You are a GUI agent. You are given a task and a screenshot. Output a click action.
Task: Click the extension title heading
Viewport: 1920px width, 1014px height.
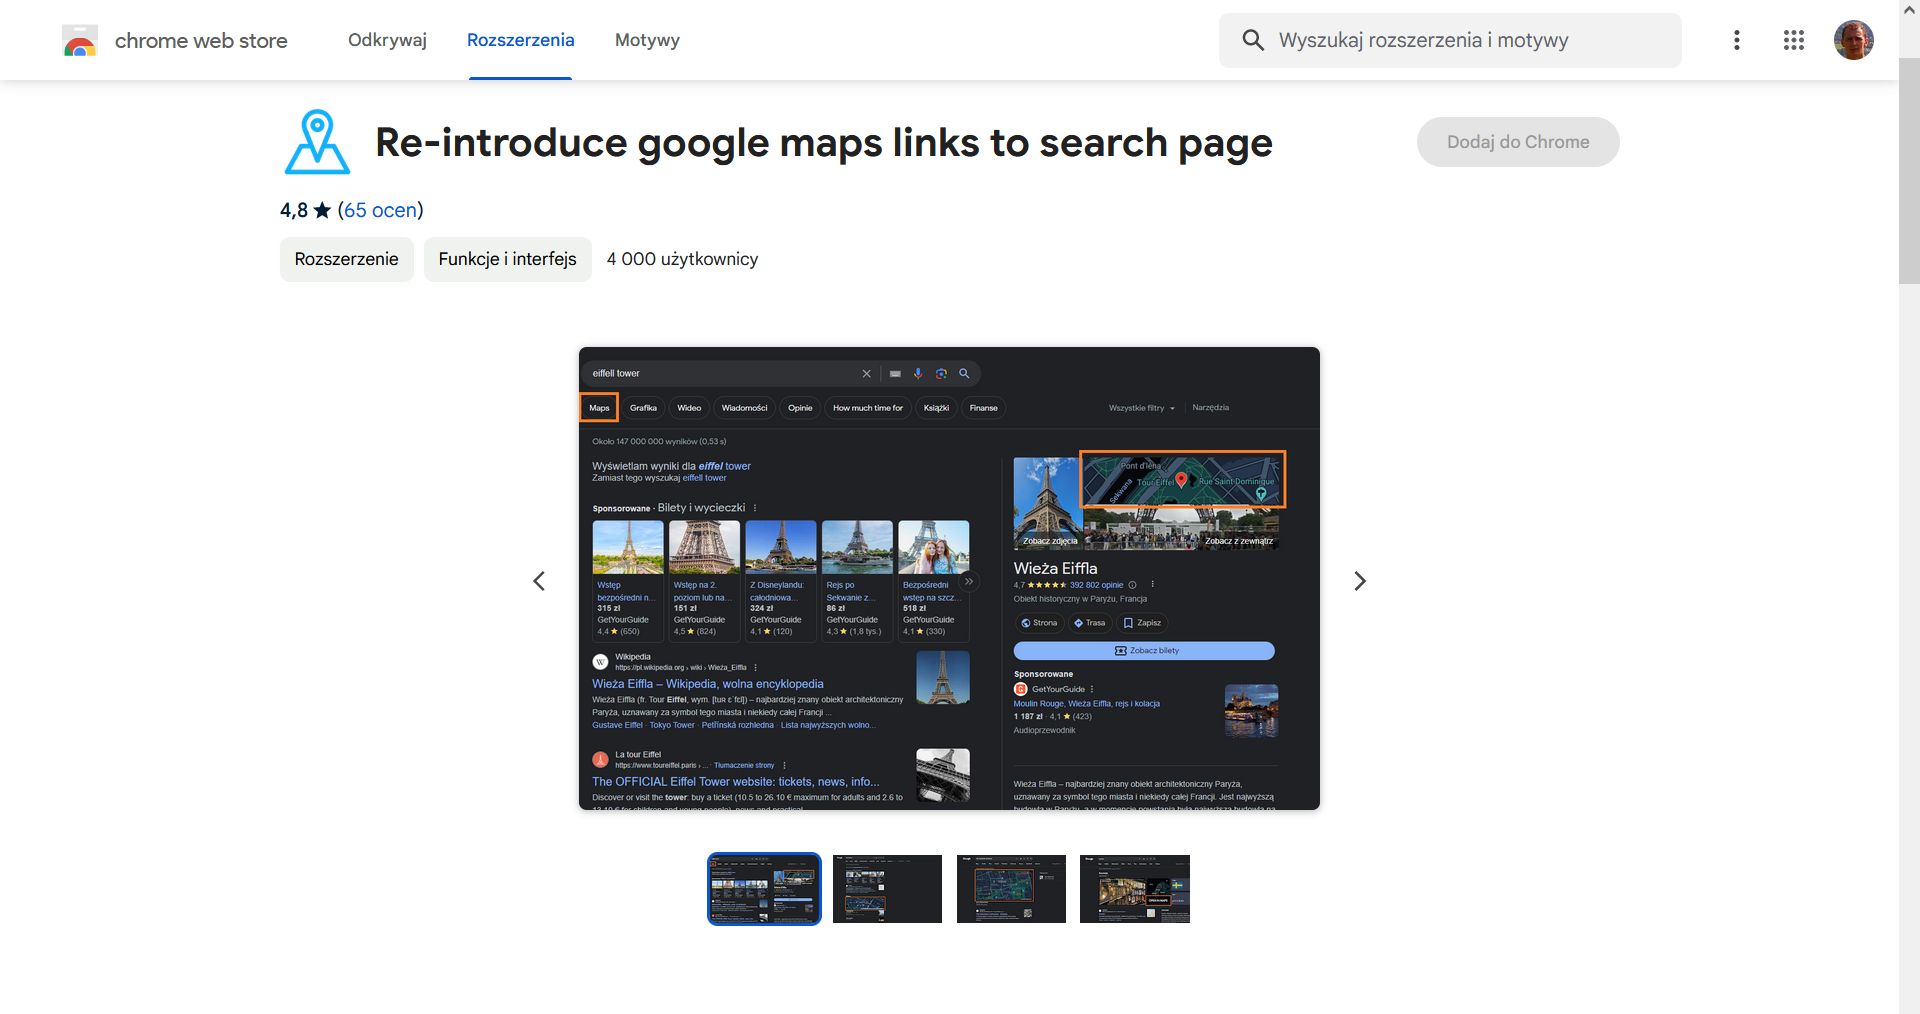tap(824, 142)
